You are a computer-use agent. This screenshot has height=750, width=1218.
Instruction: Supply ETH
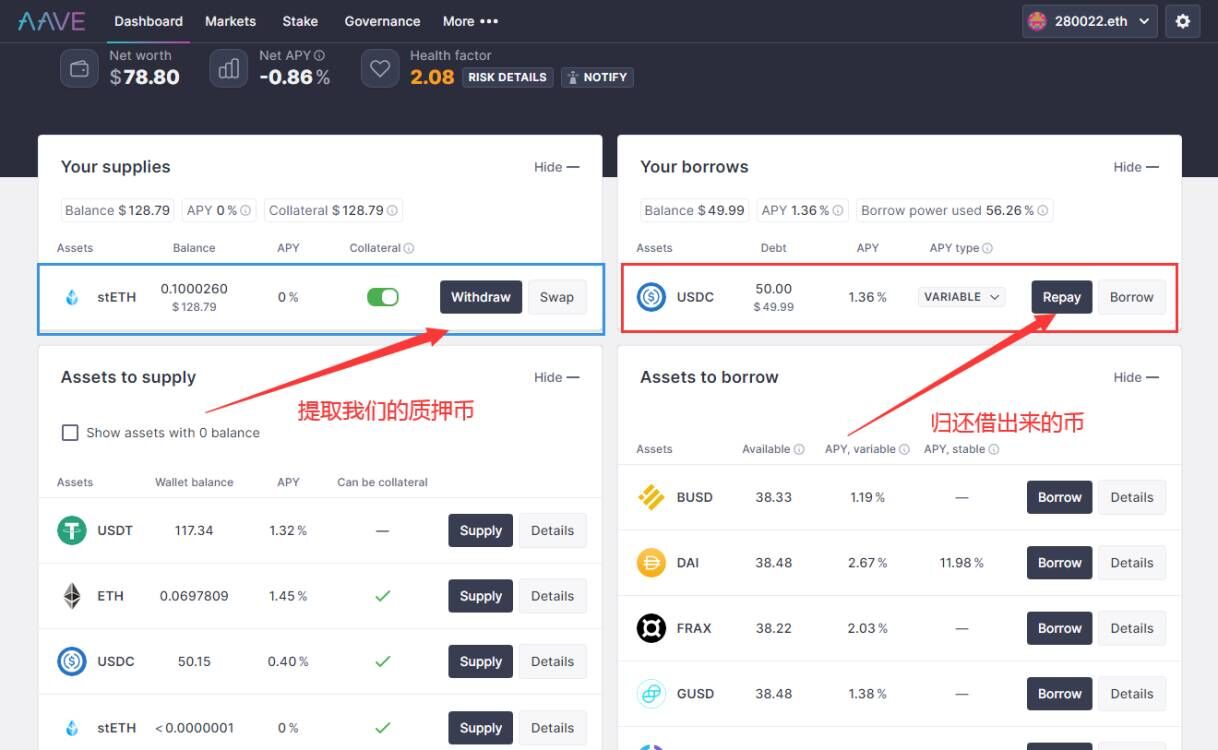481,596
